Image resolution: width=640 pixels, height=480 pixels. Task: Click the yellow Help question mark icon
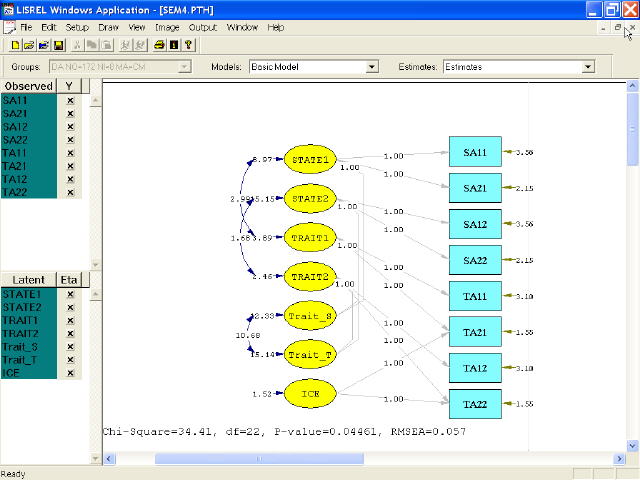pos(188,45)
